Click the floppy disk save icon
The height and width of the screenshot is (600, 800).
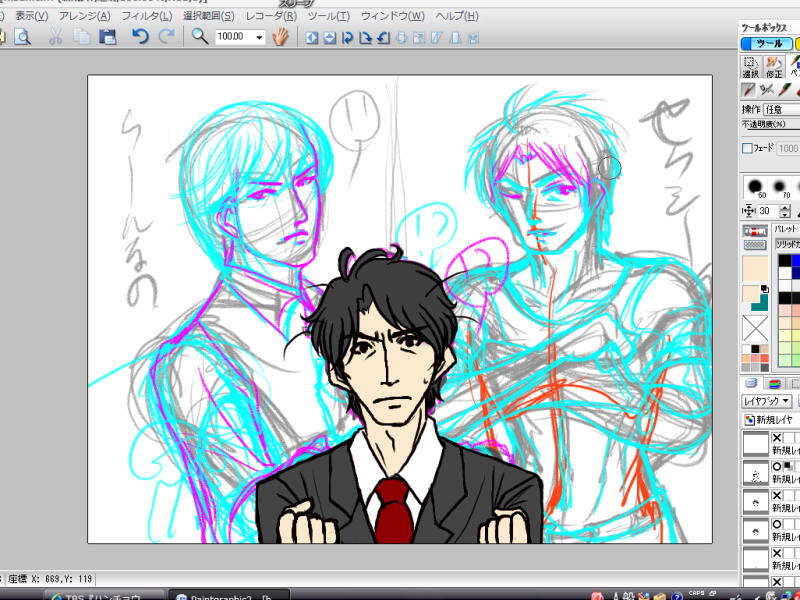(x=108, y=37)
